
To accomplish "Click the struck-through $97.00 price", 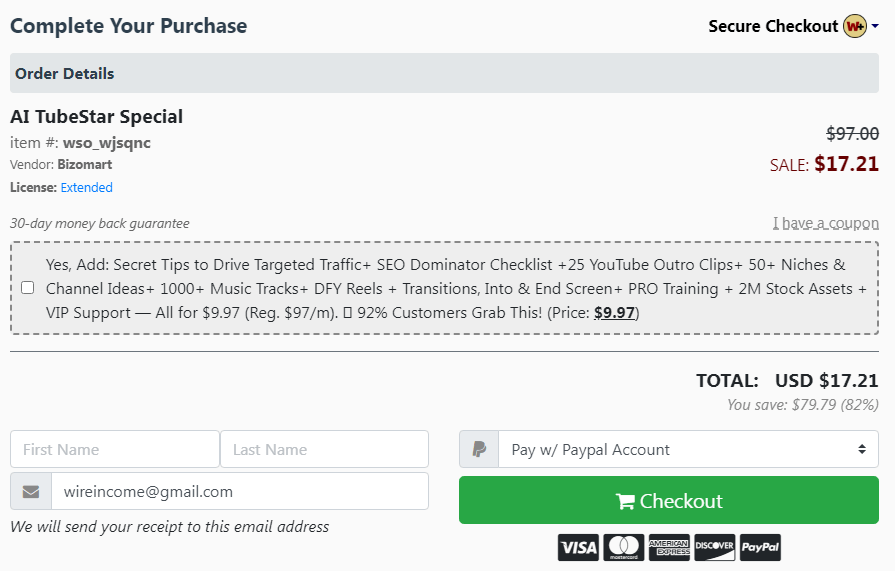I will click(852, 134).
